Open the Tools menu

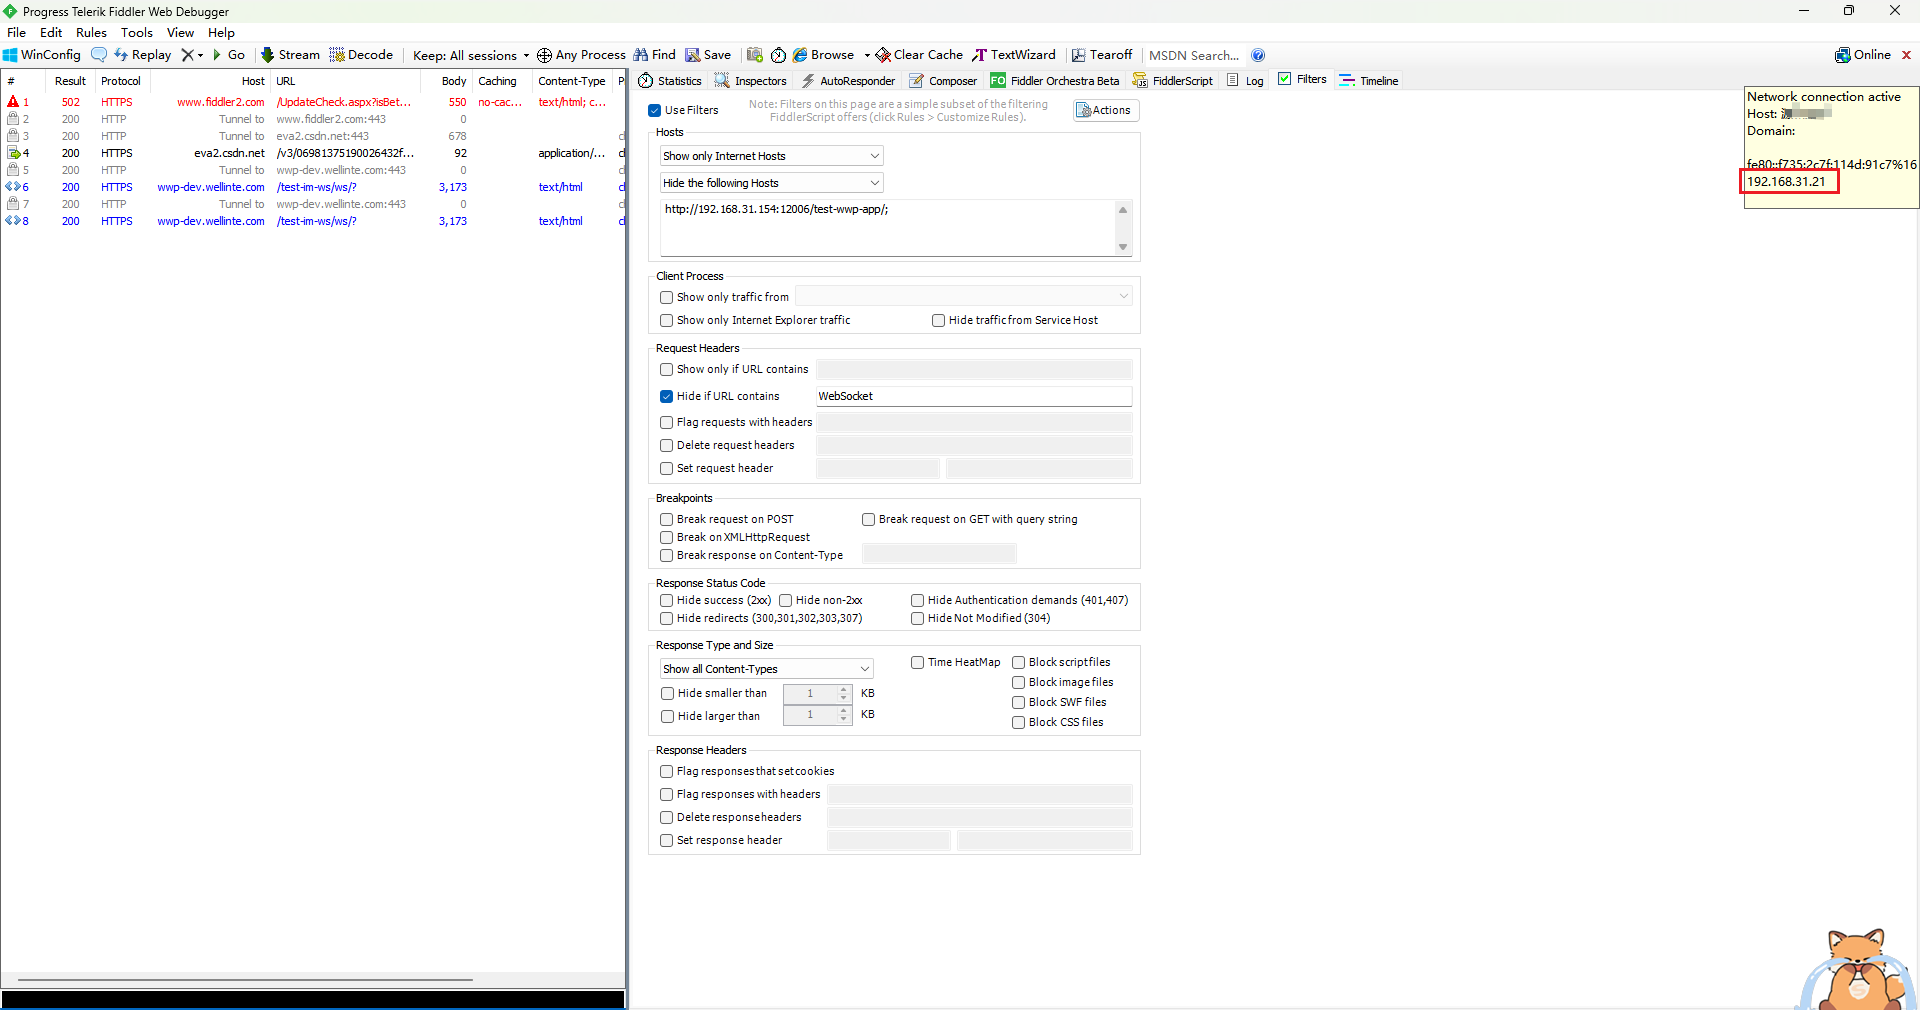[x=137, y=32]
